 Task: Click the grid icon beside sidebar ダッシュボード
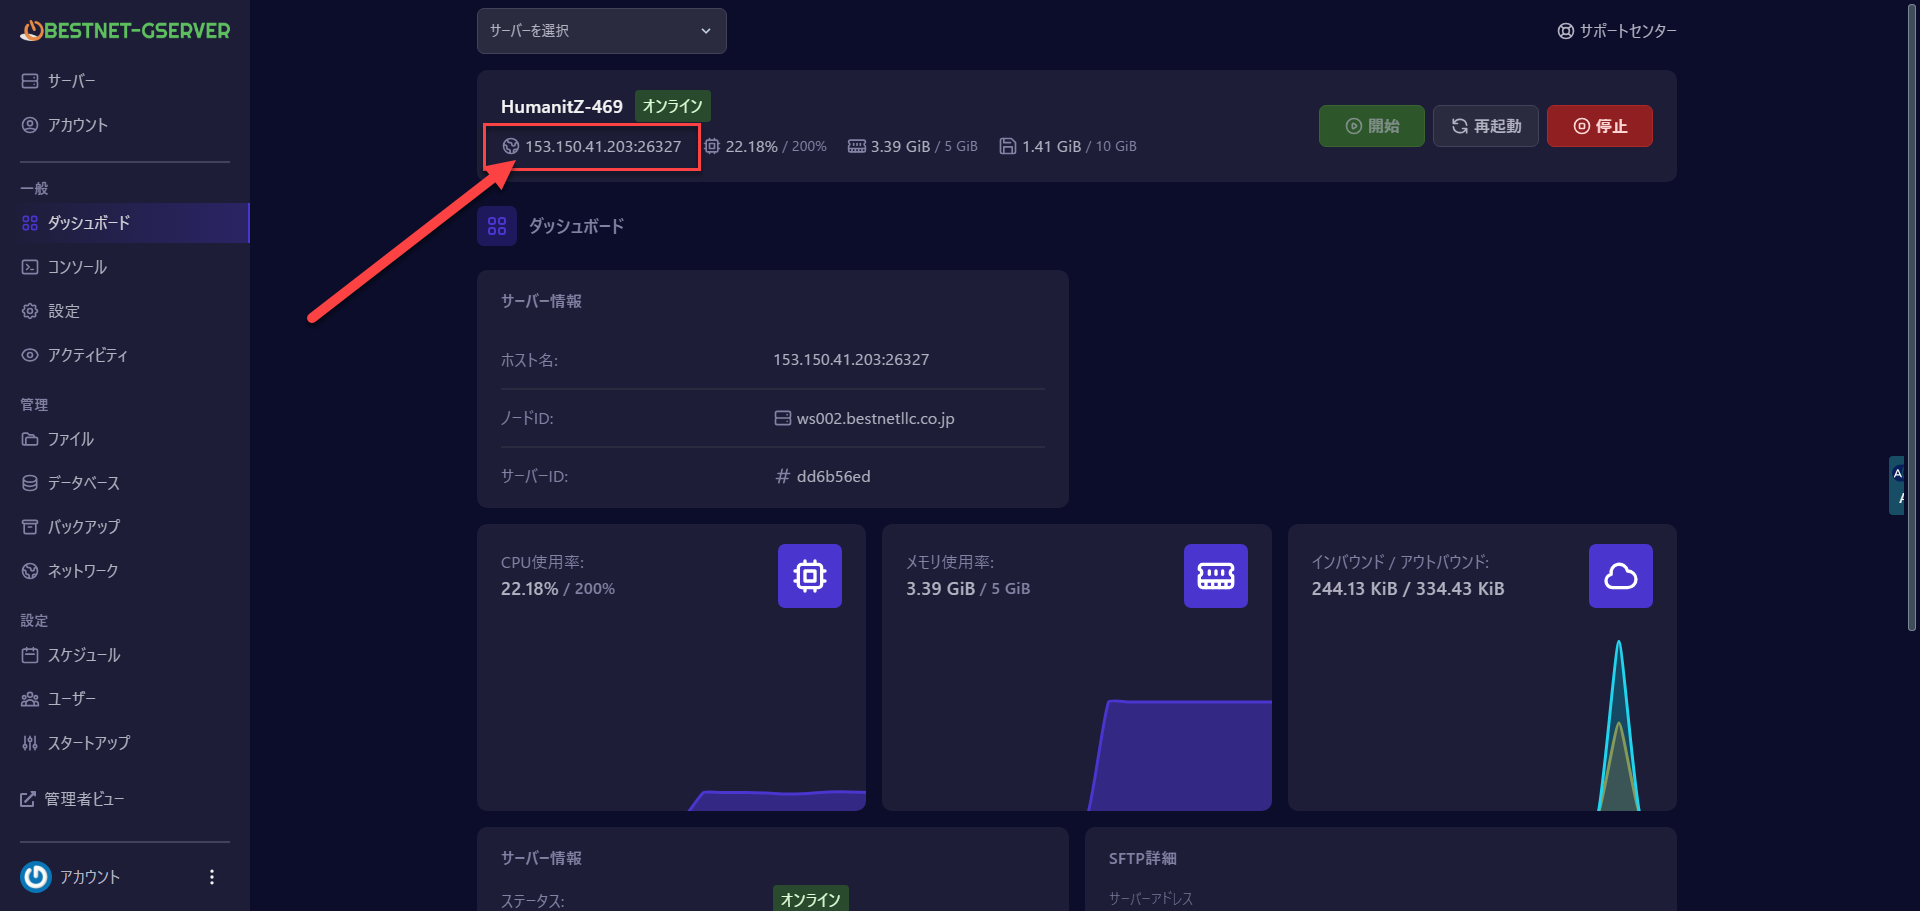coord(30,223)
